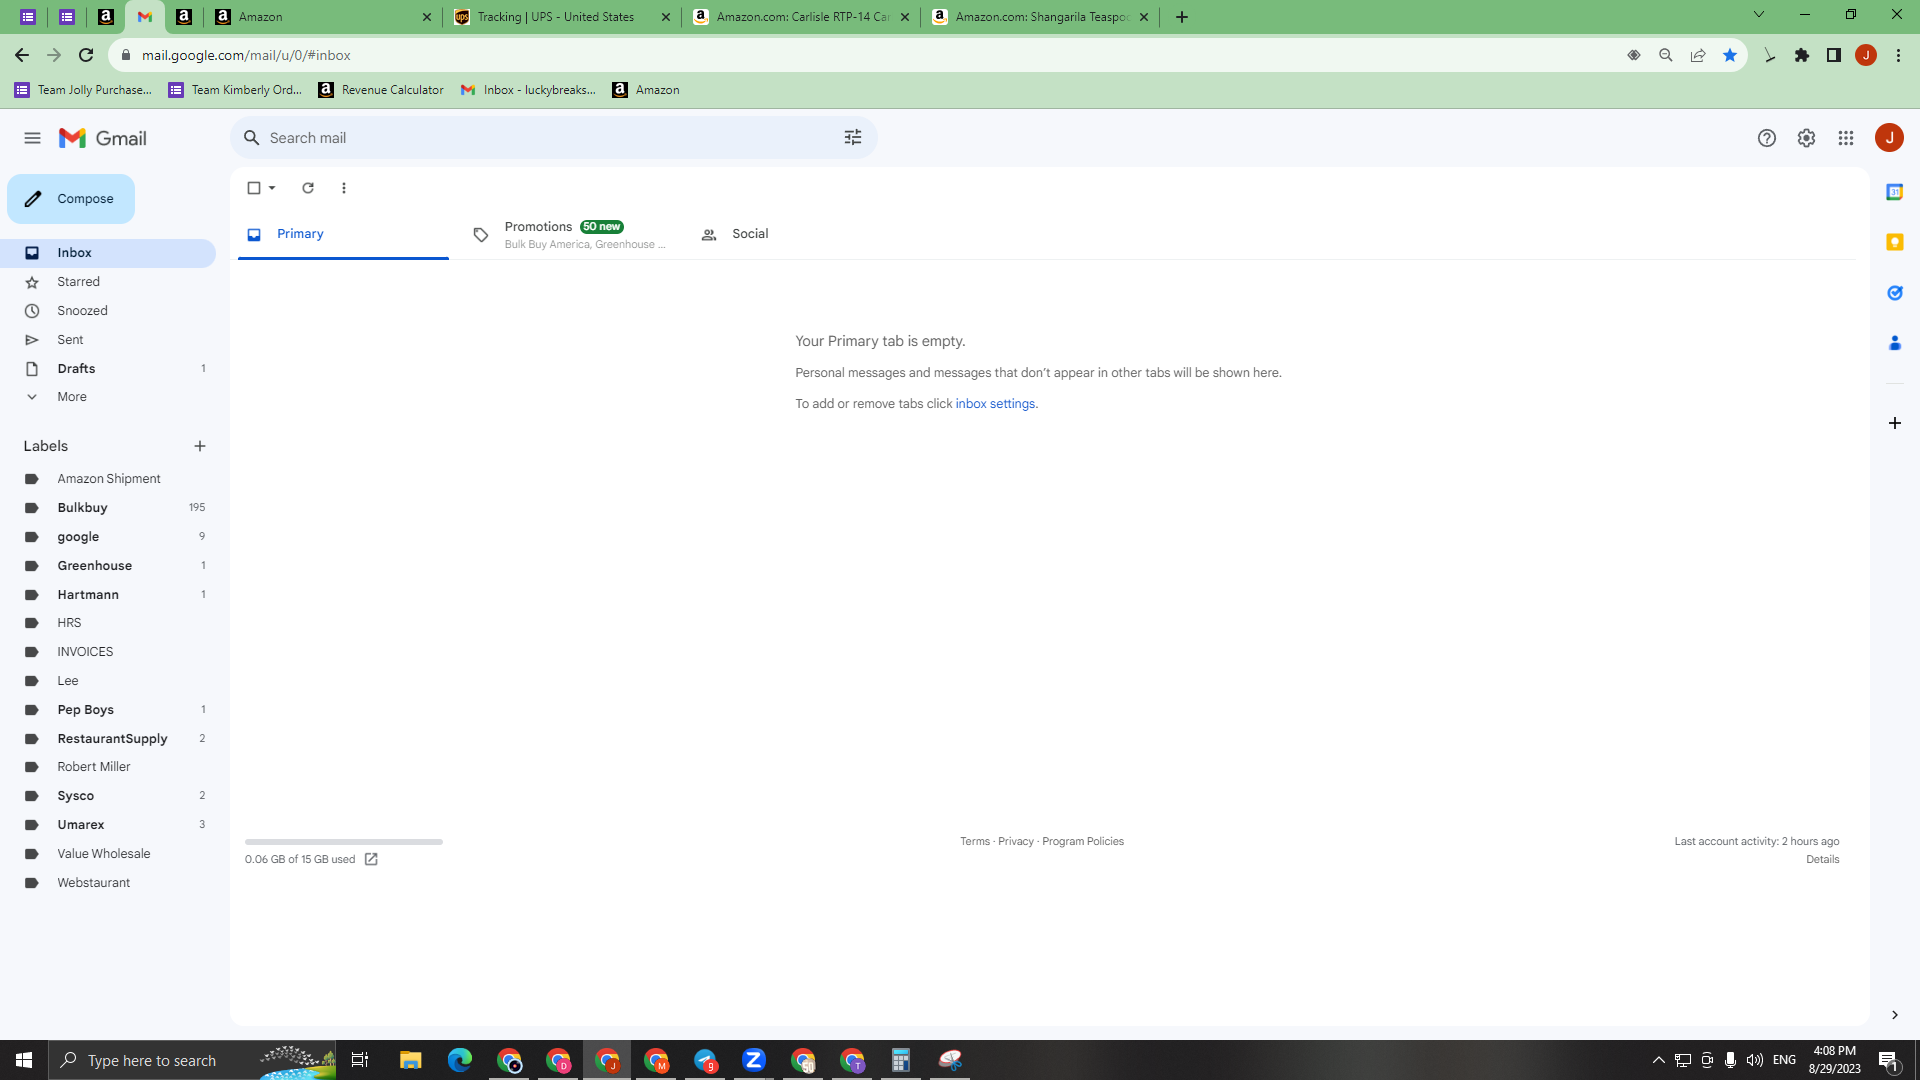Open the Hartmann label
The height and width of the screenshot is (1080, 1920).
pyautogui.click(x=108, y=595)
